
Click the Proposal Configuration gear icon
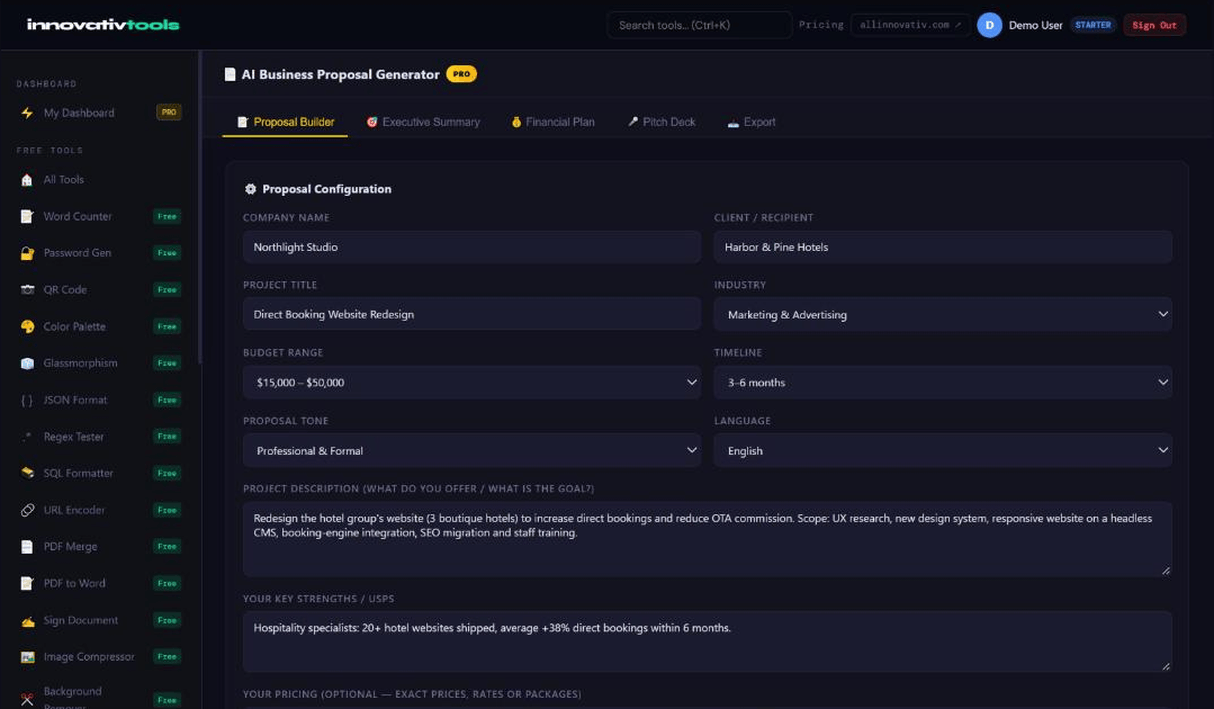[x=251, y=189]
